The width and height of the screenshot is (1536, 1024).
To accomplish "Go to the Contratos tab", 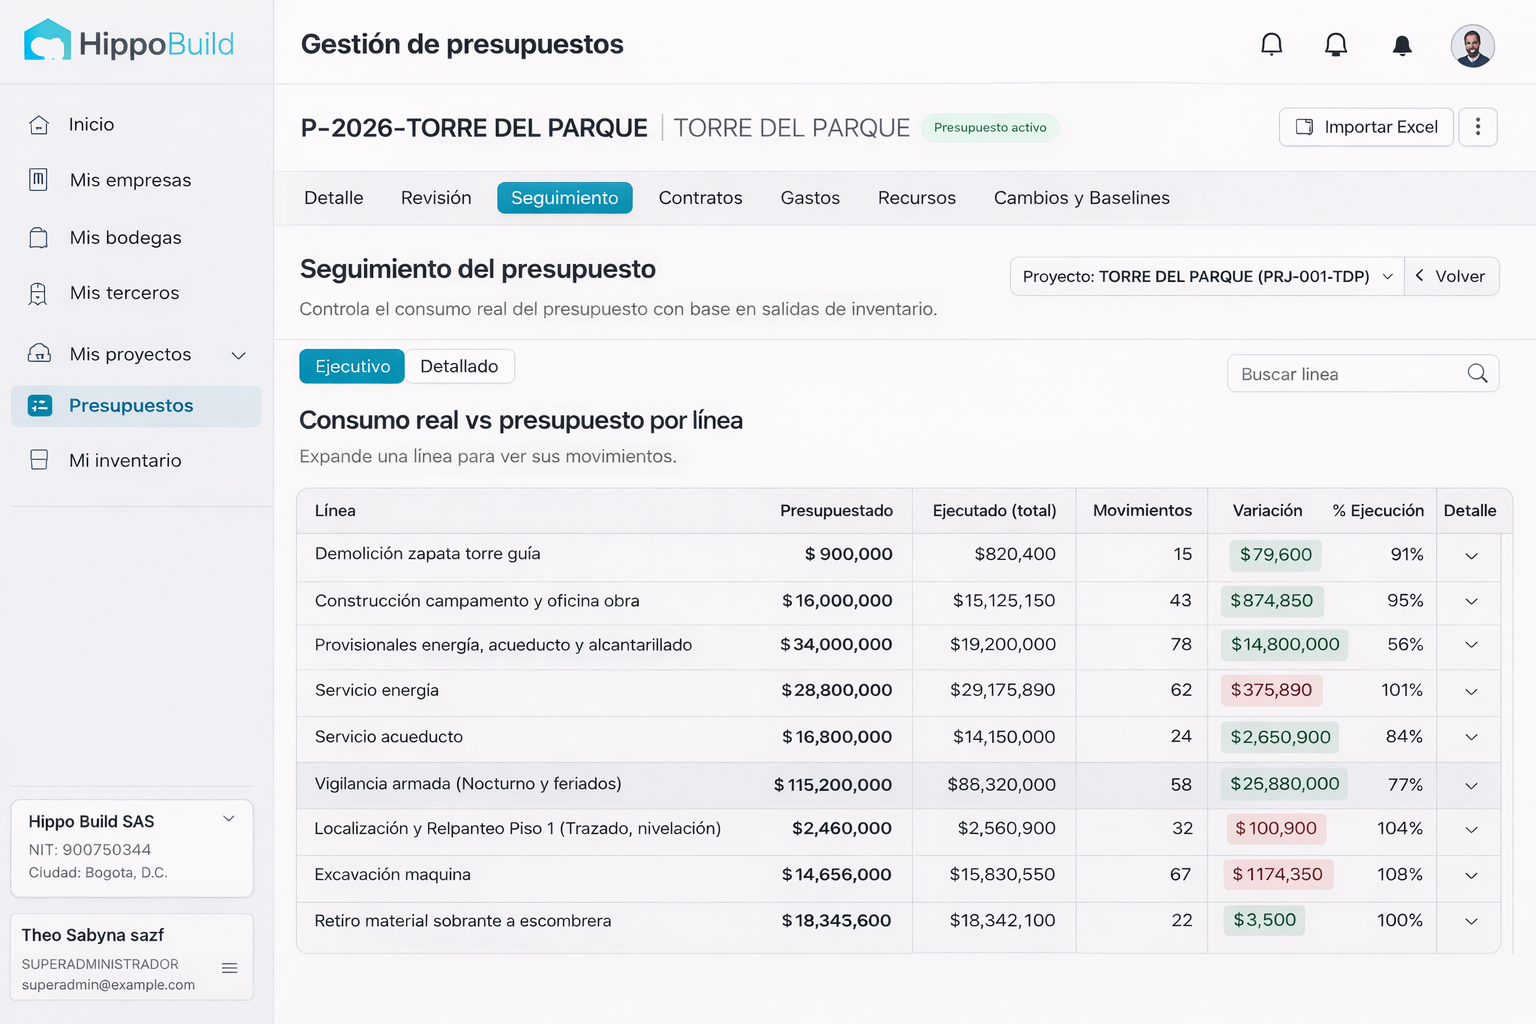I will pos(700,198).
